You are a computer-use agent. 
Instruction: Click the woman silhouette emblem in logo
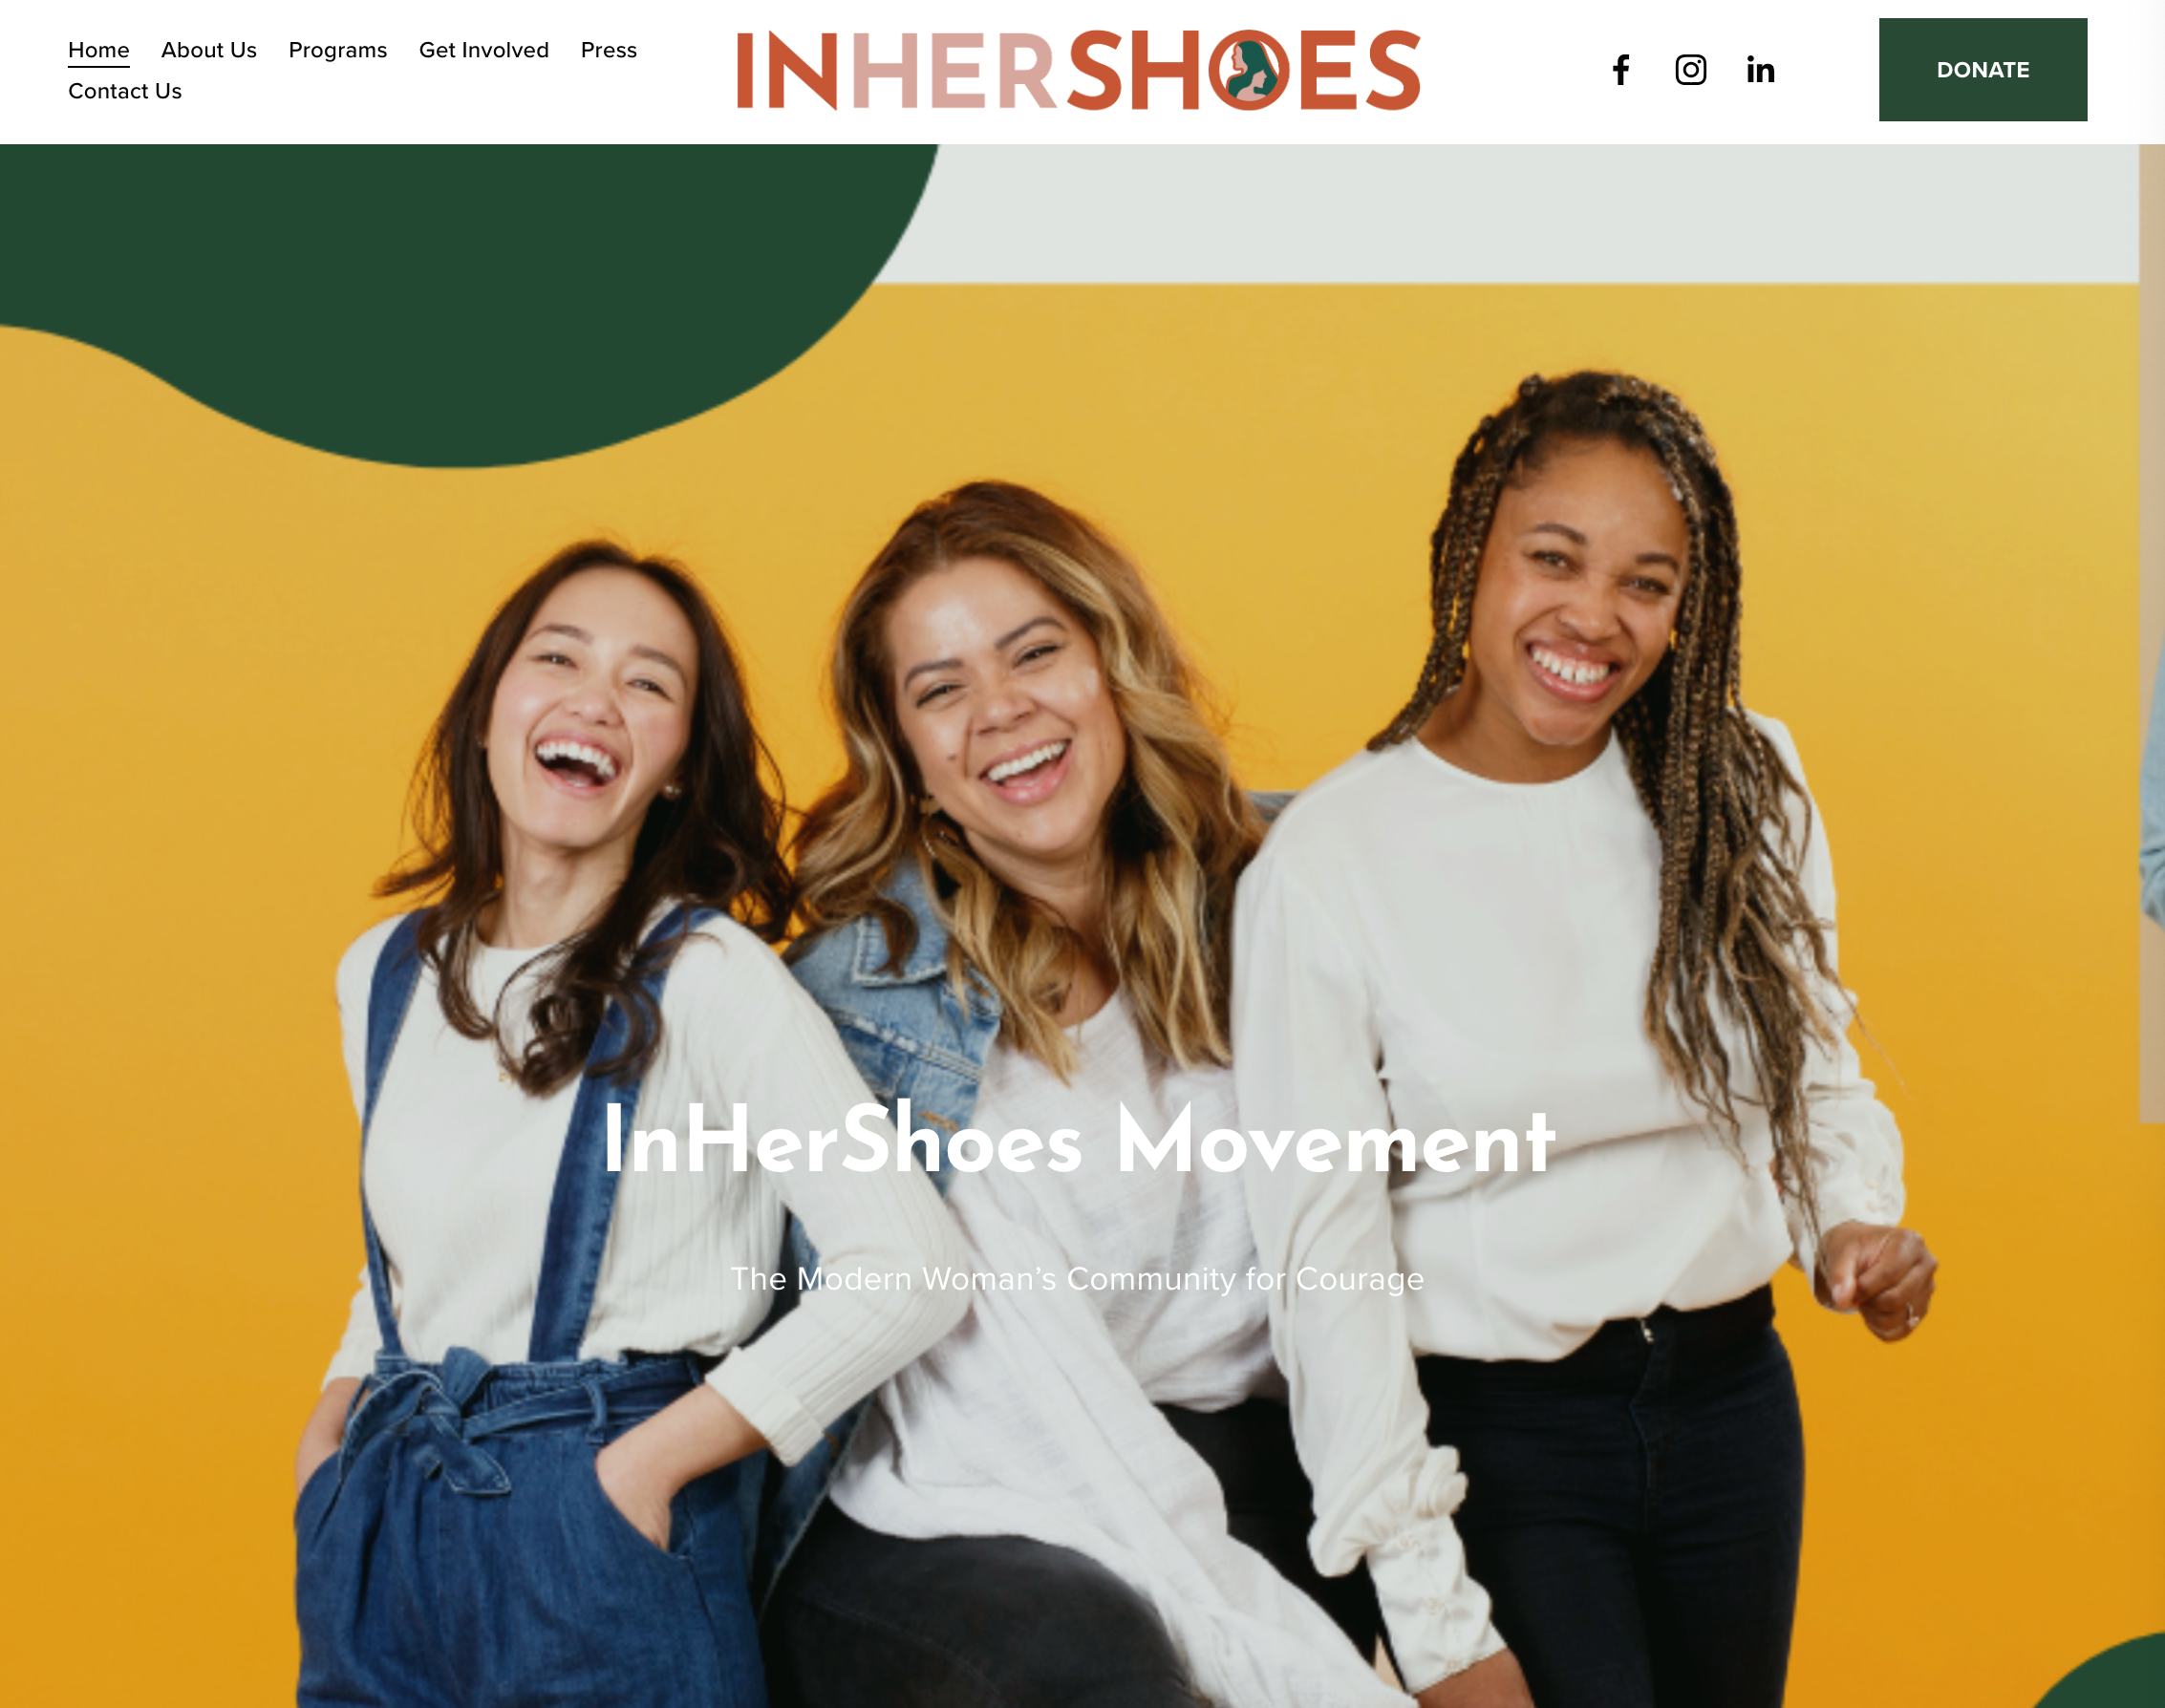1250,70
